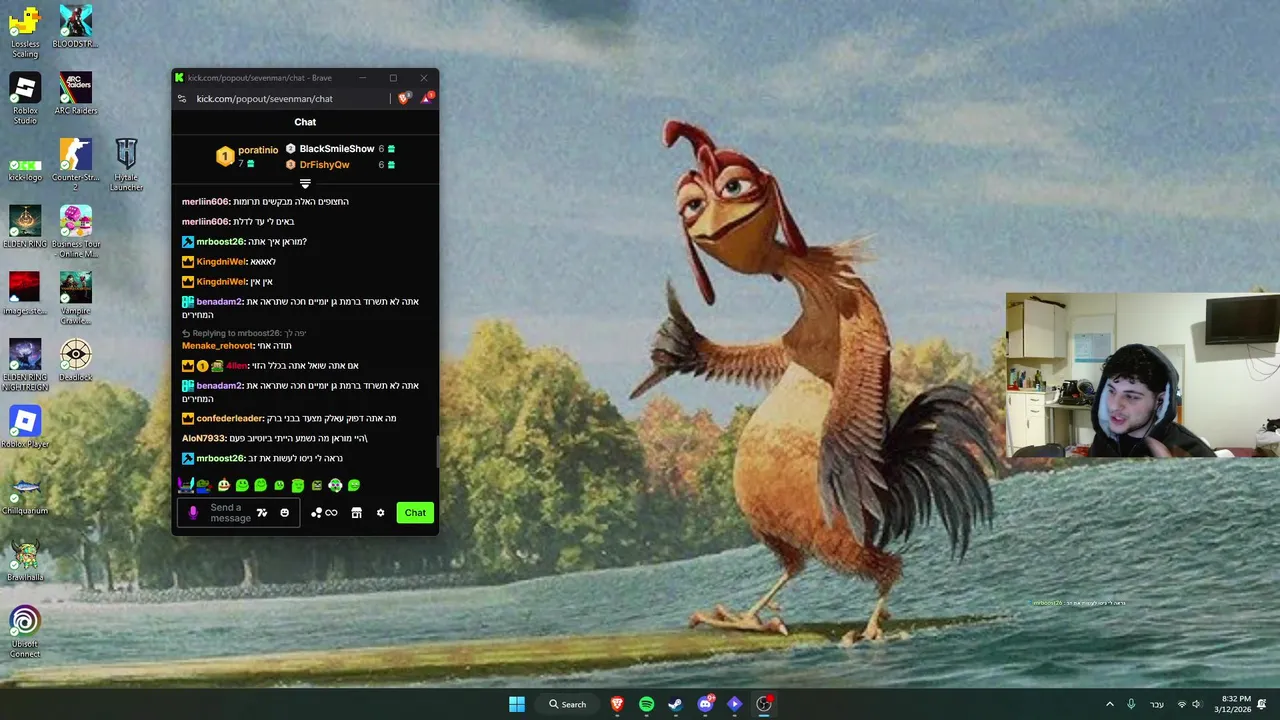The height and width of the screenshot is (720, 1280).
Task: Select DrFishyQw in the leaderboard
Action: click(324, 165)
